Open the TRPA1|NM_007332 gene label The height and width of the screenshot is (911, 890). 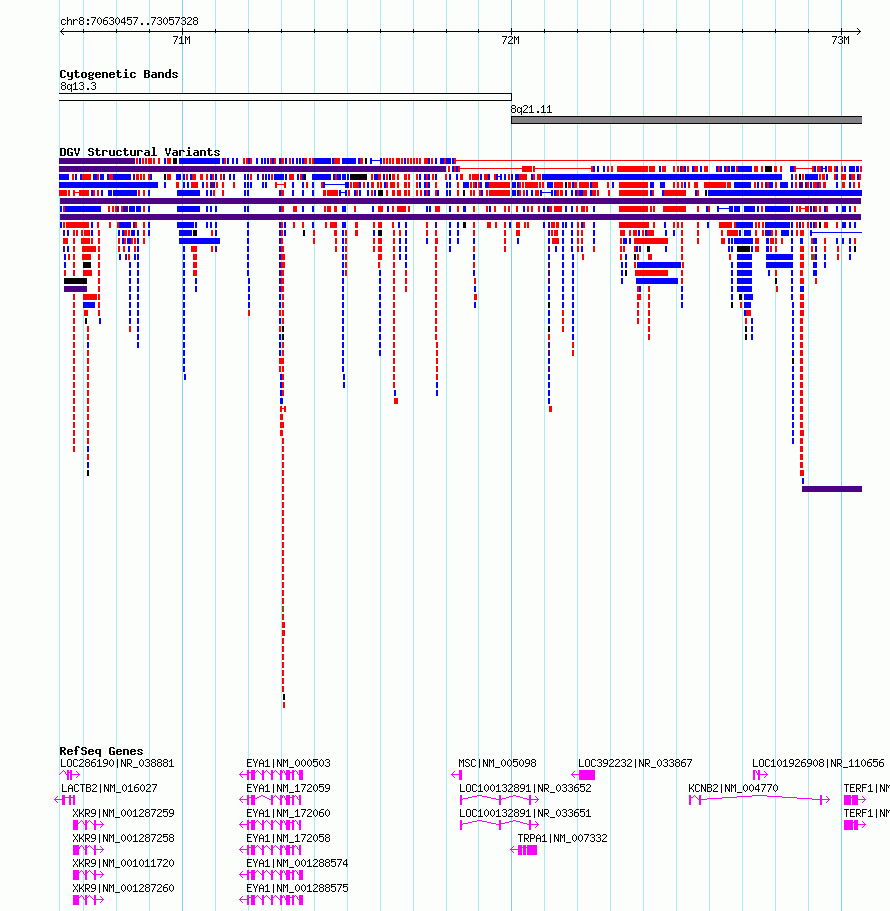click(x=562, y=838)
